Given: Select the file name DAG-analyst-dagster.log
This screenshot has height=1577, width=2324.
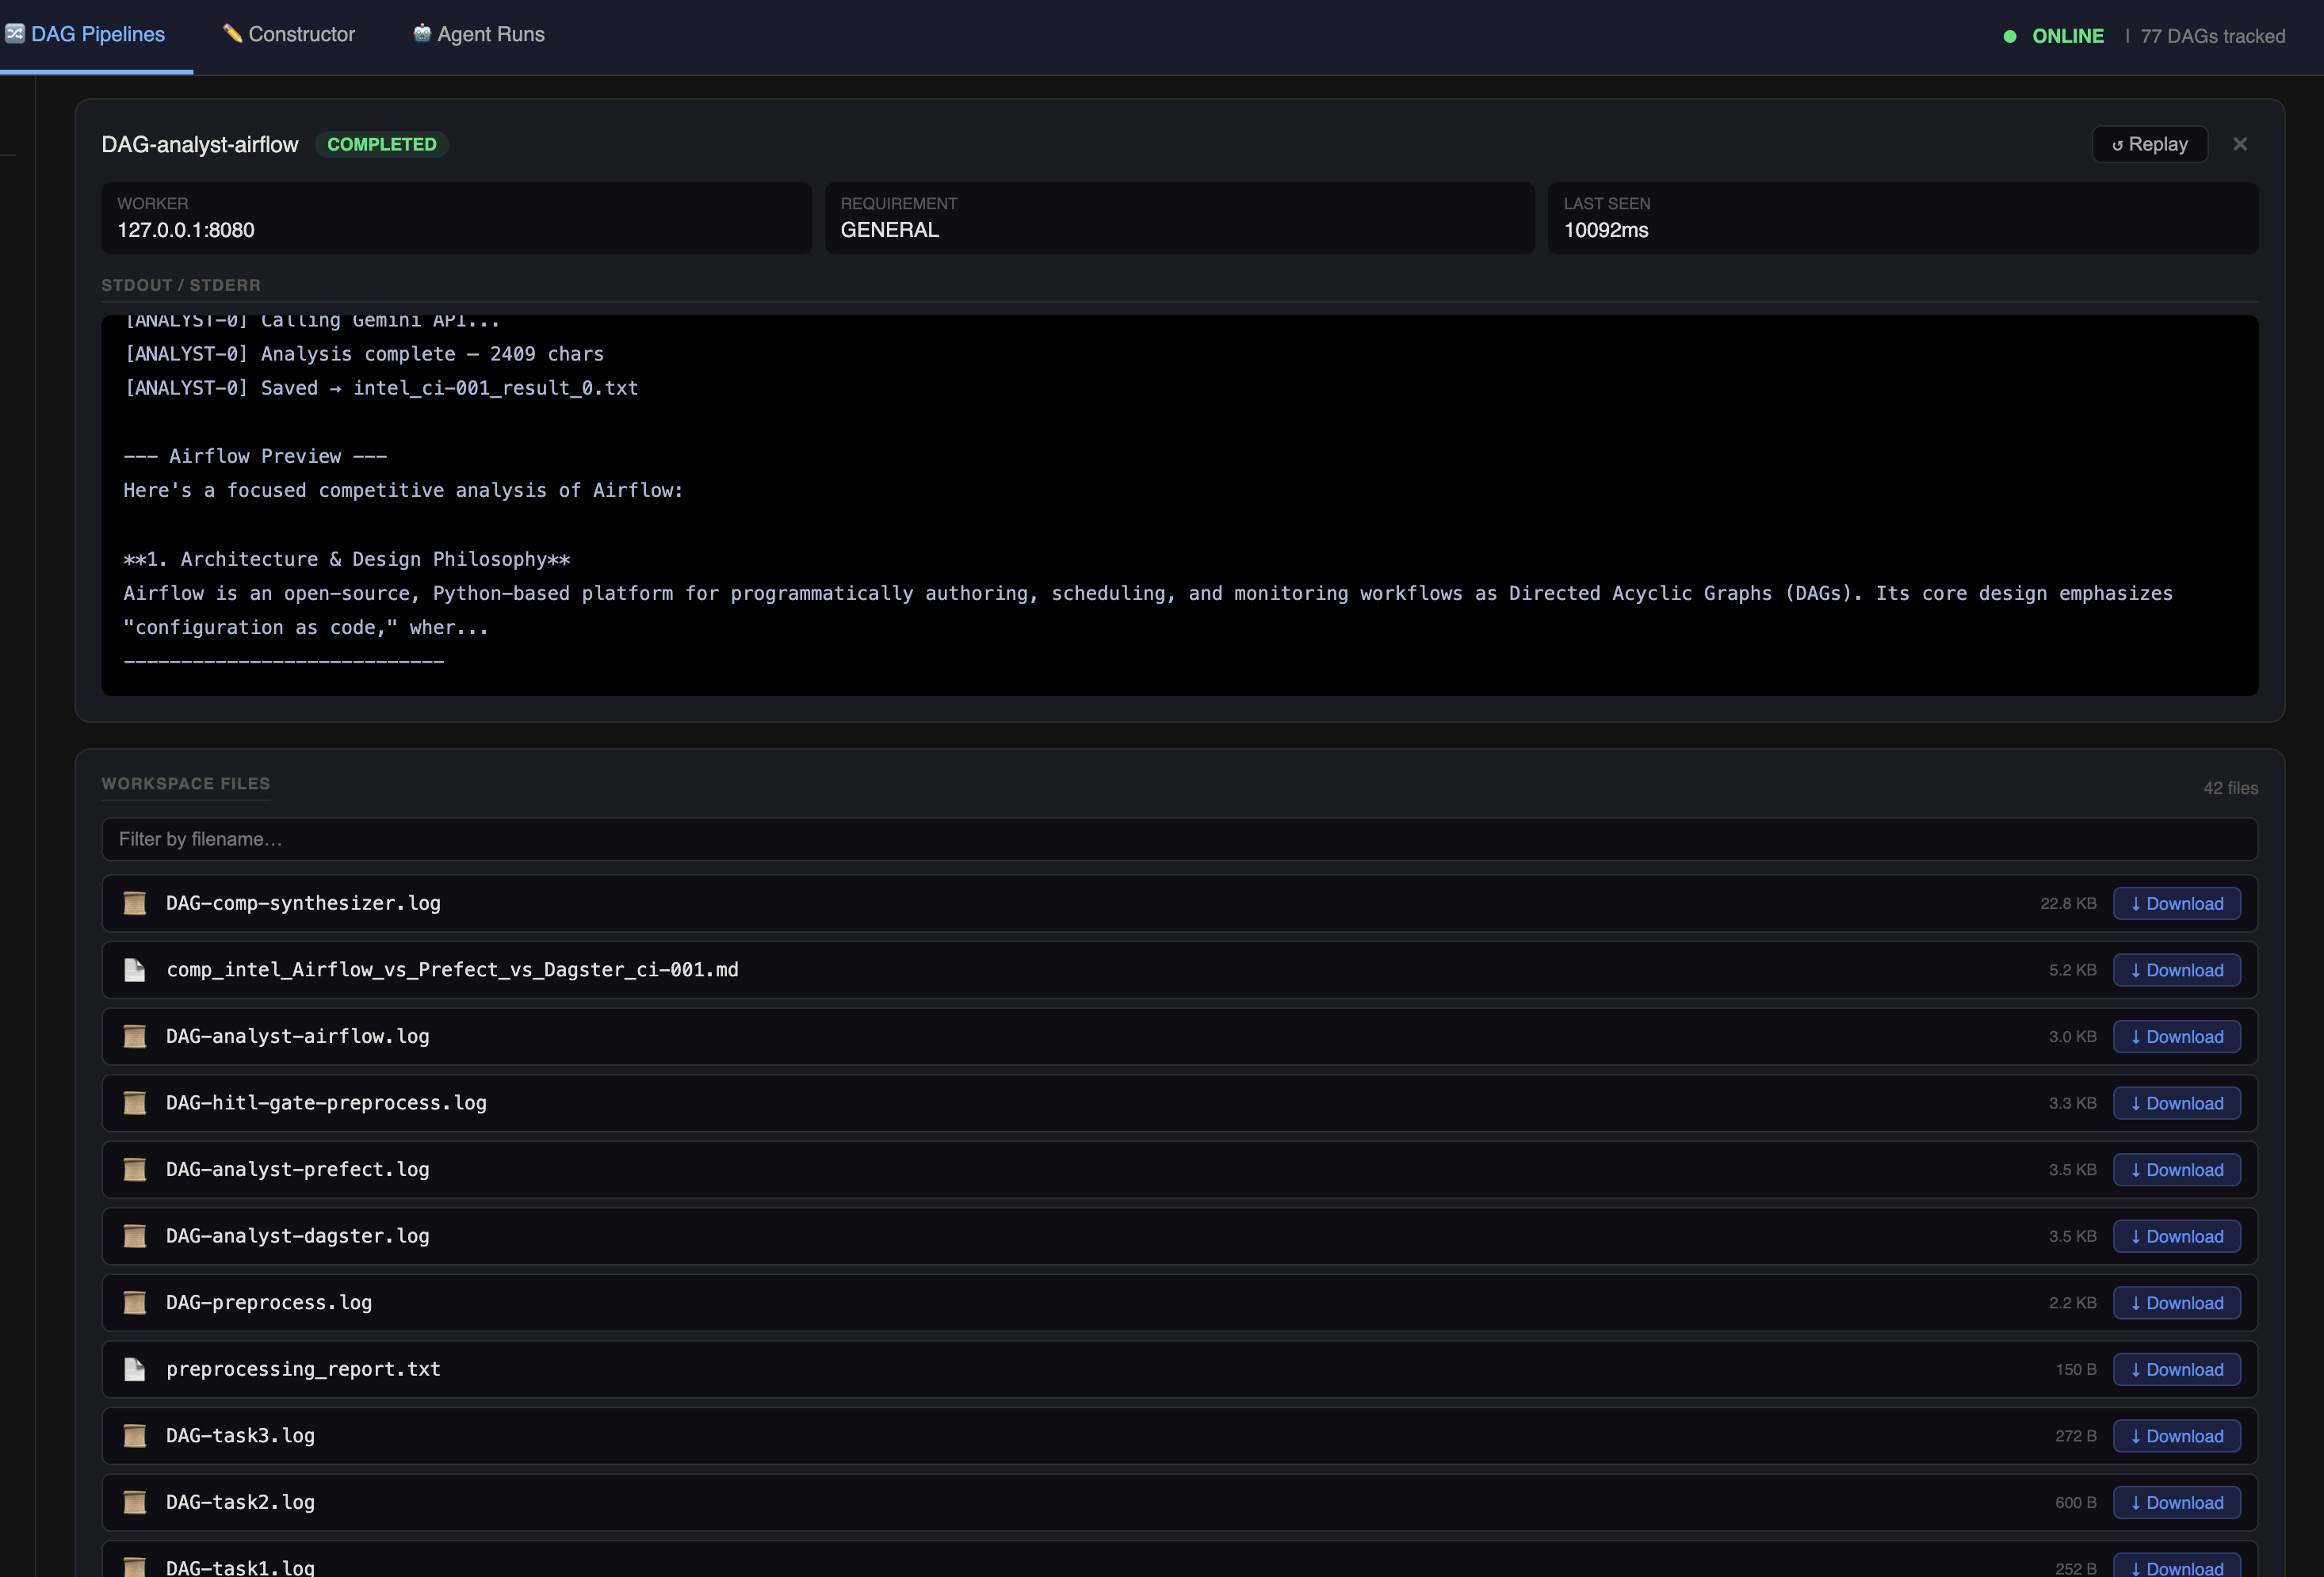Looking at the screenshot, I should pyautogui.click(x=297, y=1236).
